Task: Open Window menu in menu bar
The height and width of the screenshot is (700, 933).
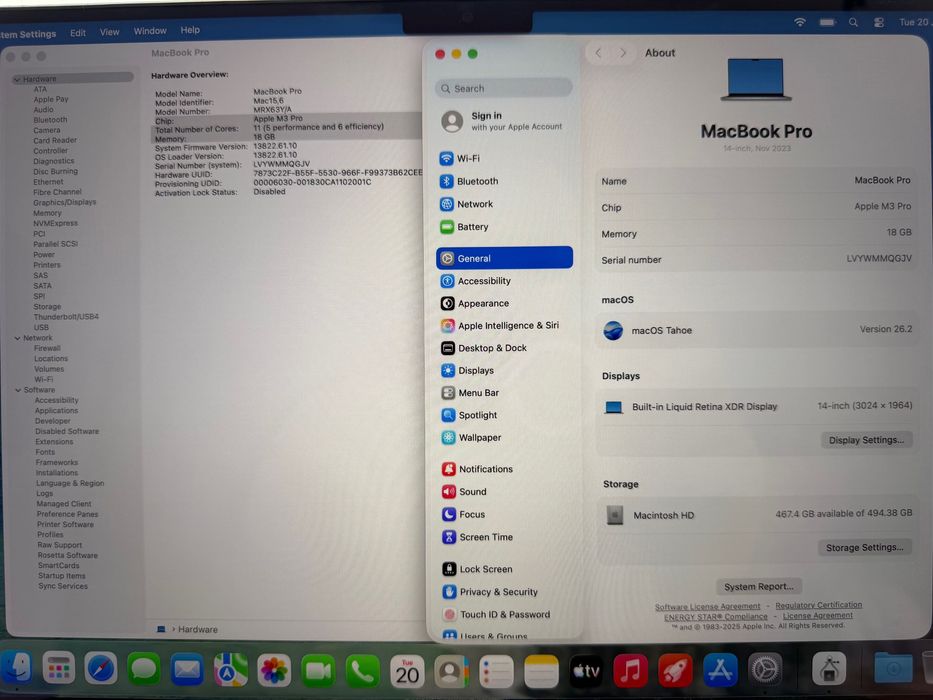Action: [x=150, y=30]
